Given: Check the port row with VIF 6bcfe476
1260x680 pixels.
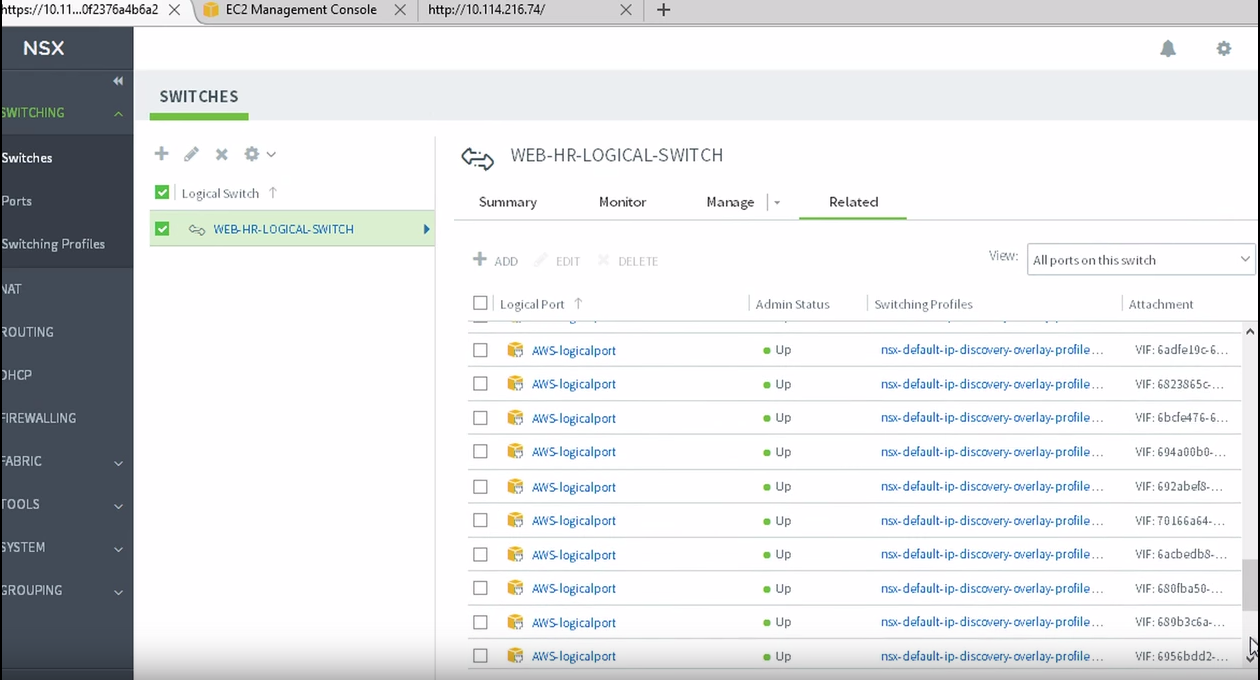Looking at the screenshot, I should pos(480,418).
